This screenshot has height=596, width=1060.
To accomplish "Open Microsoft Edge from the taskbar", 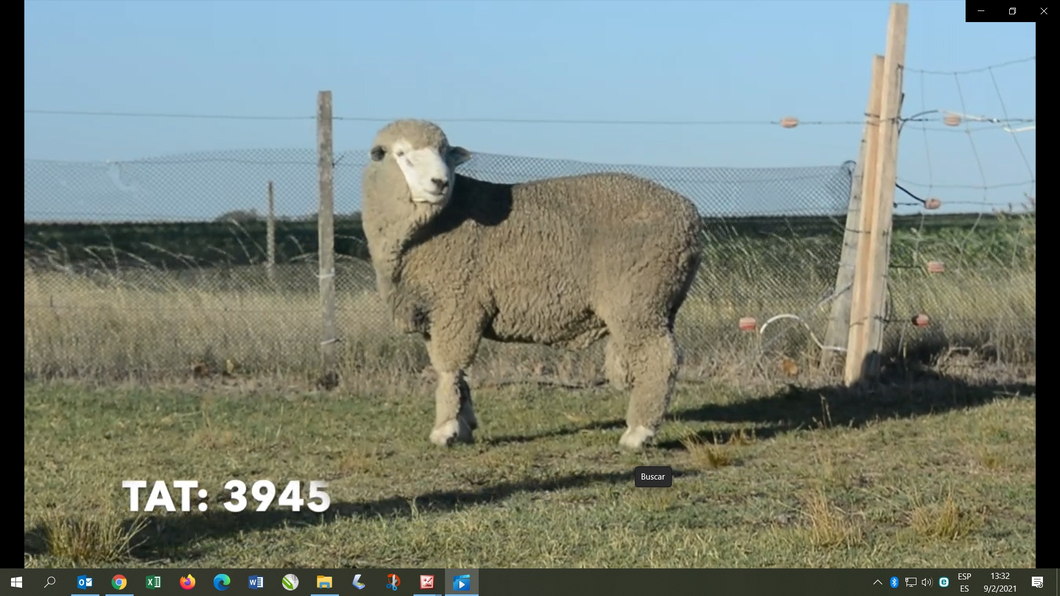I will (222, 582).
